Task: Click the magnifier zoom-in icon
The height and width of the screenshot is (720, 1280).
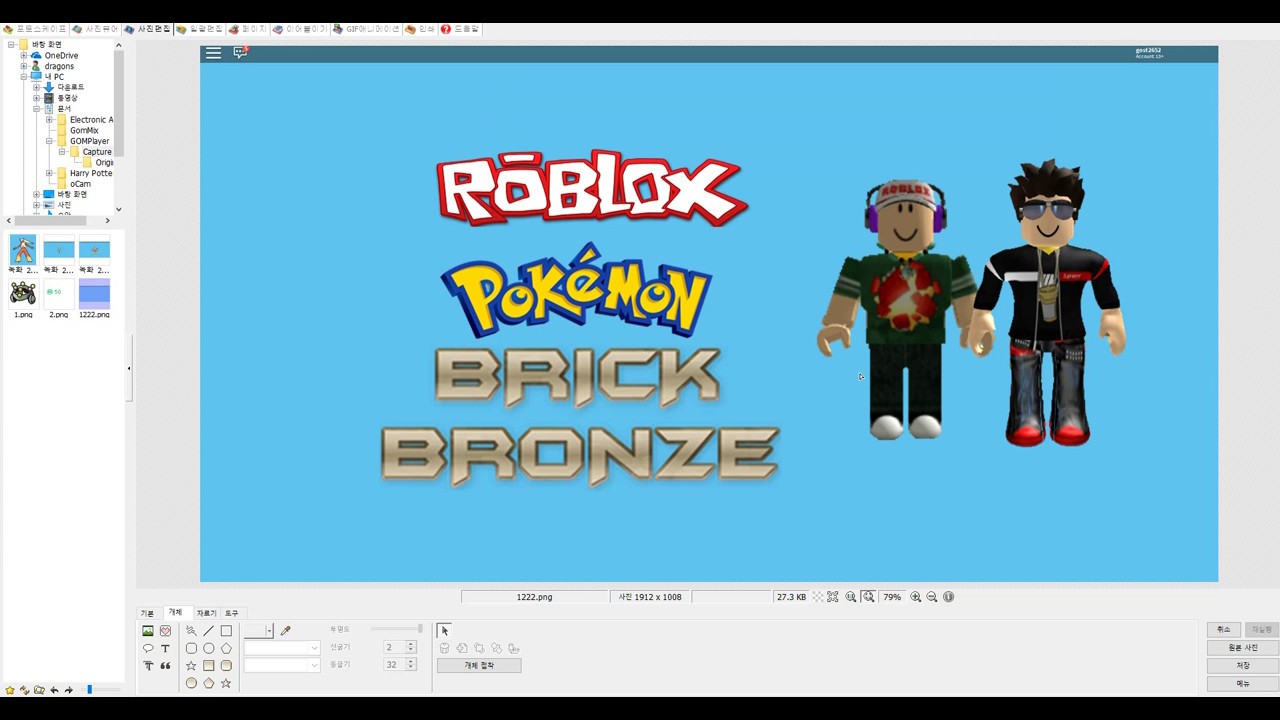Action: pos(916,597)
